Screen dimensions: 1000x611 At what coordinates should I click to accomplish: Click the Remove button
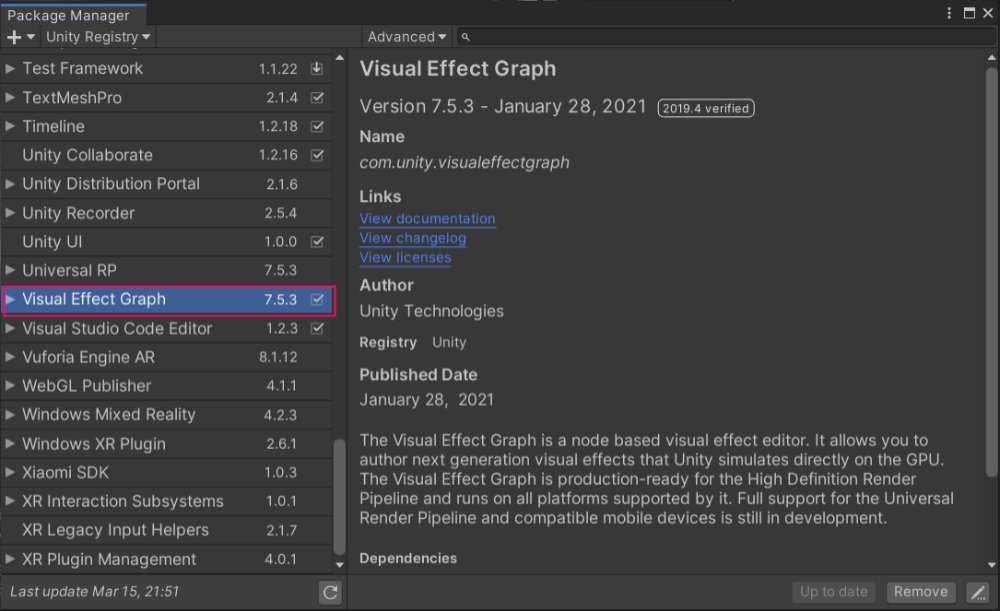pyautogui.click(x=920, y=592)
